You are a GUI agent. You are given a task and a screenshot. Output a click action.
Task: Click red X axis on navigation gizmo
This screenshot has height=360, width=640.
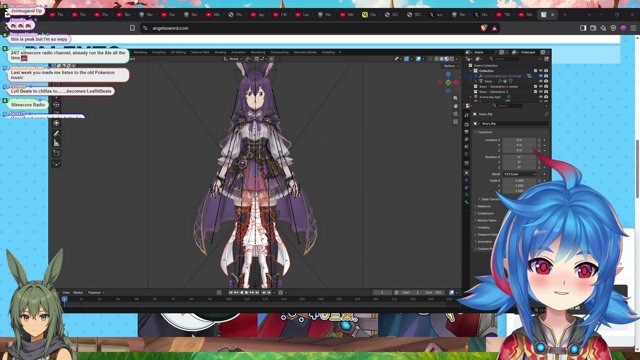click(x=456, y=82)
